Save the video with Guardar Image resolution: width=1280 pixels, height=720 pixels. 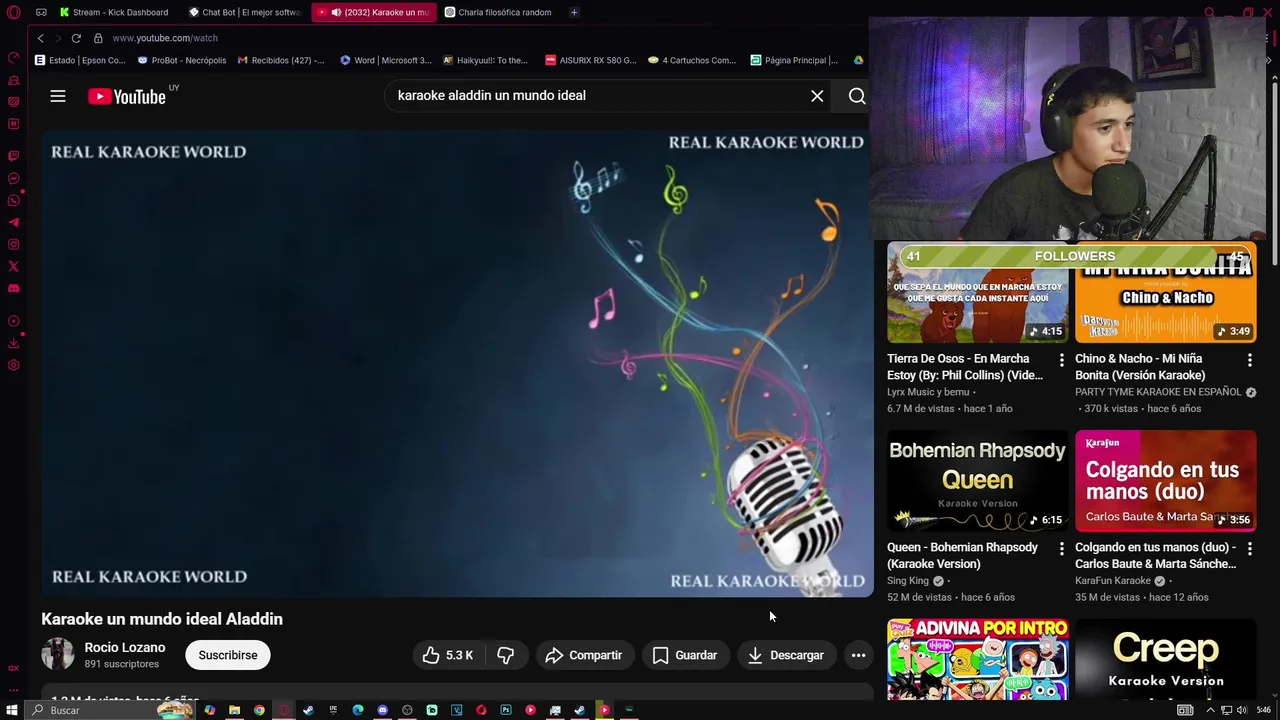[685, 655]
